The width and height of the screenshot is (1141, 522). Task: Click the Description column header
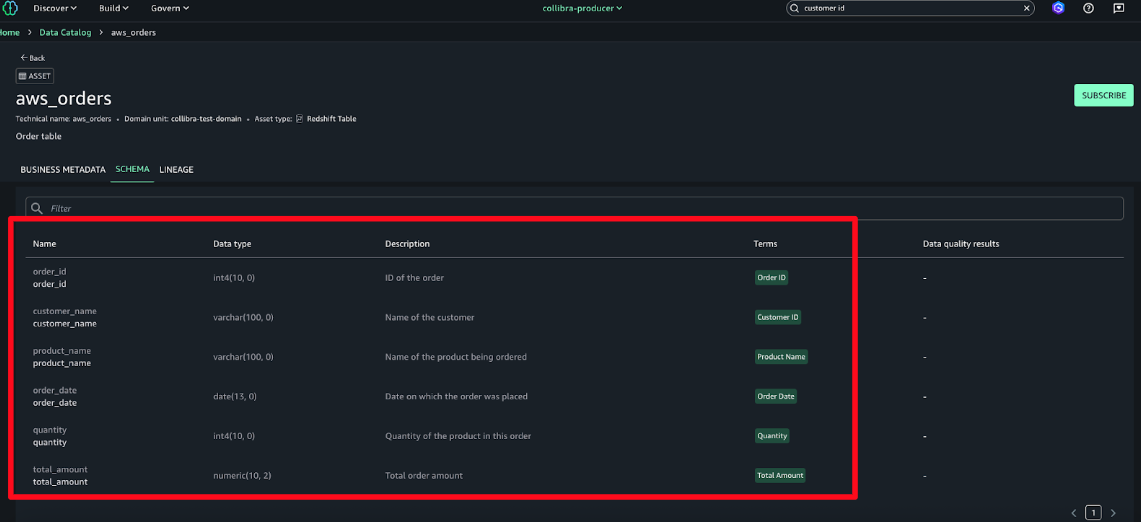coord(408,244)
